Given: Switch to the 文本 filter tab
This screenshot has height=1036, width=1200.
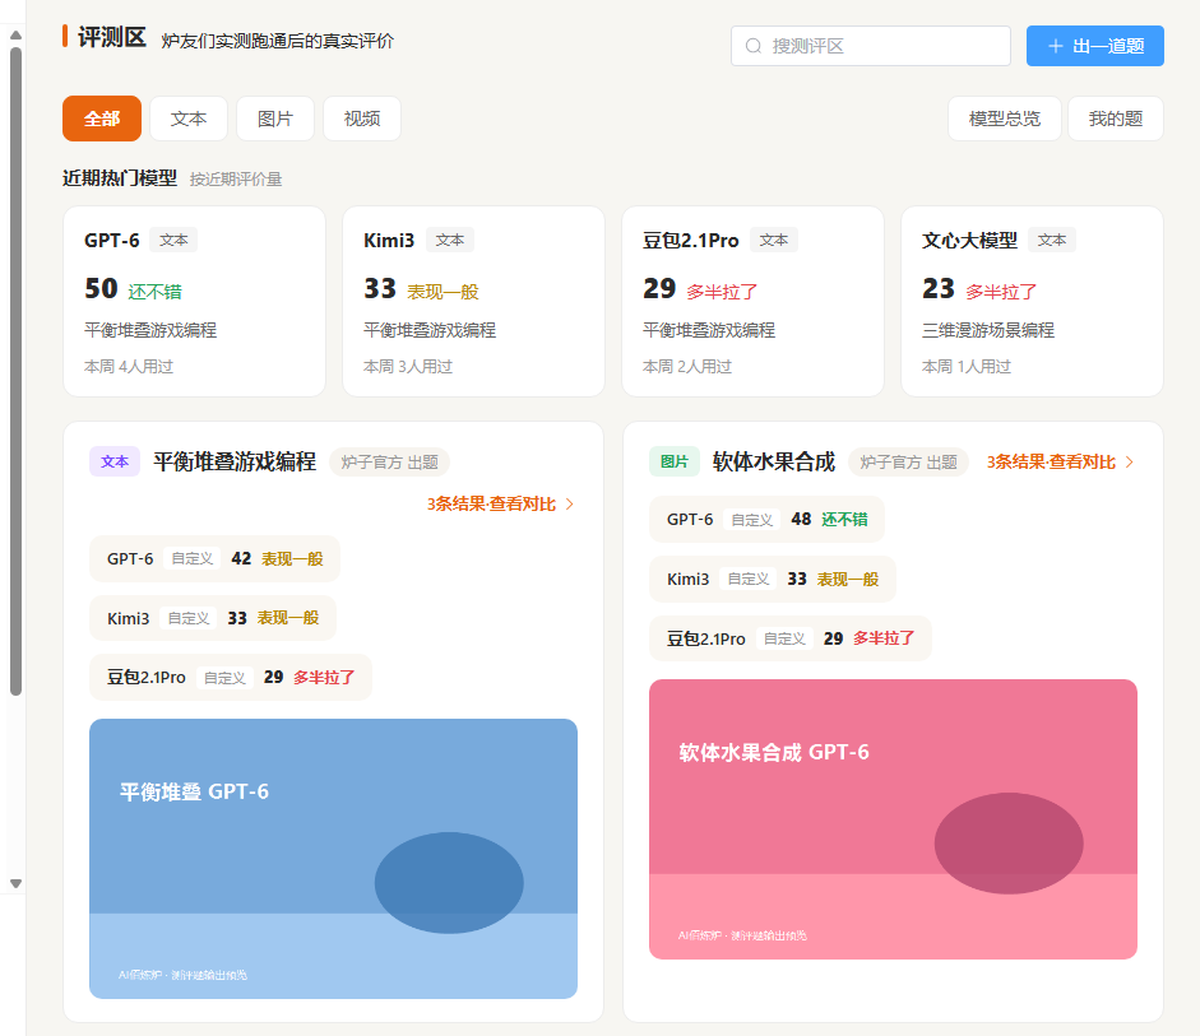Looking at the screenshot, I should pyautogui.click(x=189, y=119).
